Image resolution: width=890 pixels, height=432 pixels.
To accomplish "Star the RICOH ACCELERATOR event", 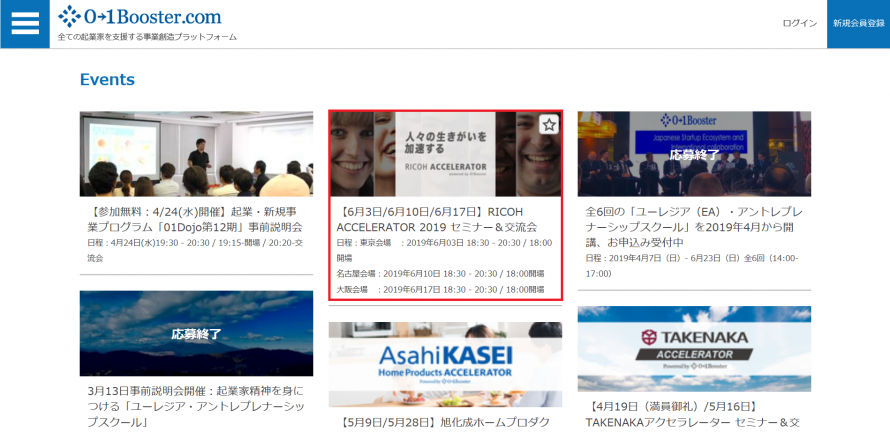I will [549, 125].
